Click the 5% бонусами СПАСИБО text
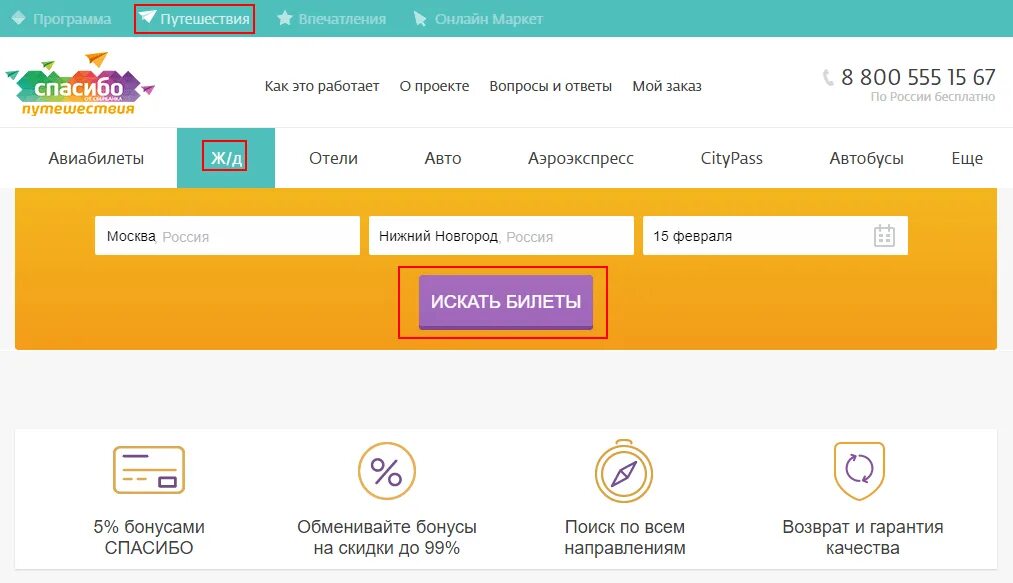 149,537
